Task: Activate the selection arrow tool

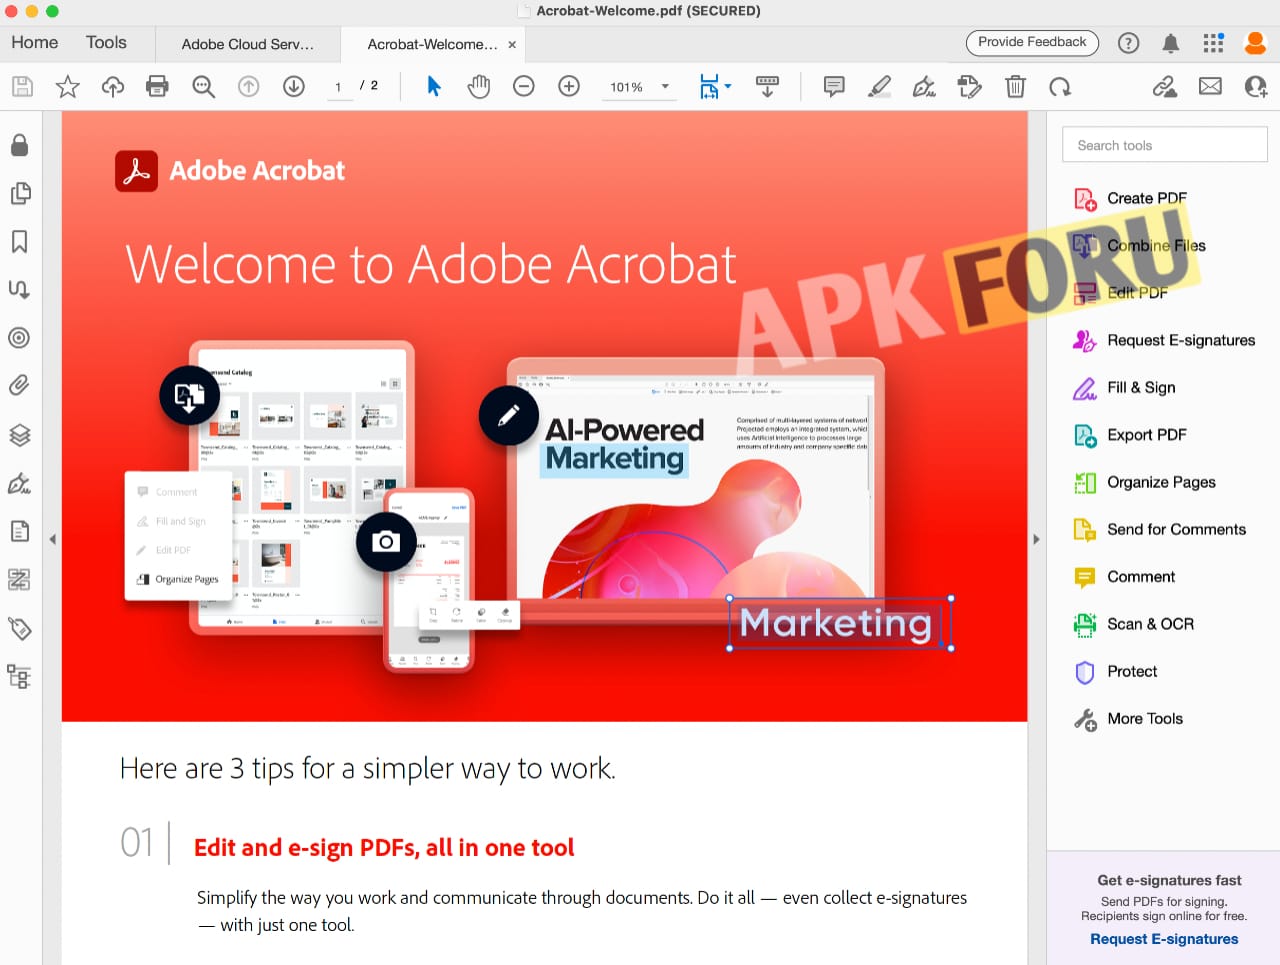Action: tap(434, 87)
